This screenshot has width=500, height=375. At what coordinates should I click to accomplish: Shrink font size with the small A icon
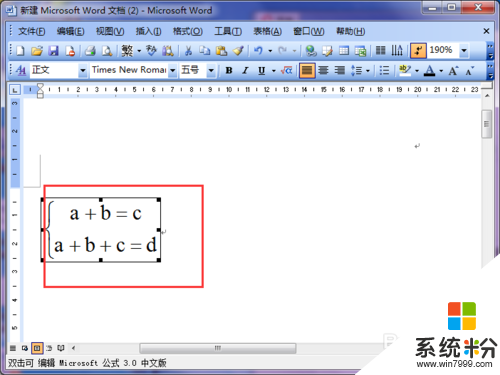click(x=469, y=71)
